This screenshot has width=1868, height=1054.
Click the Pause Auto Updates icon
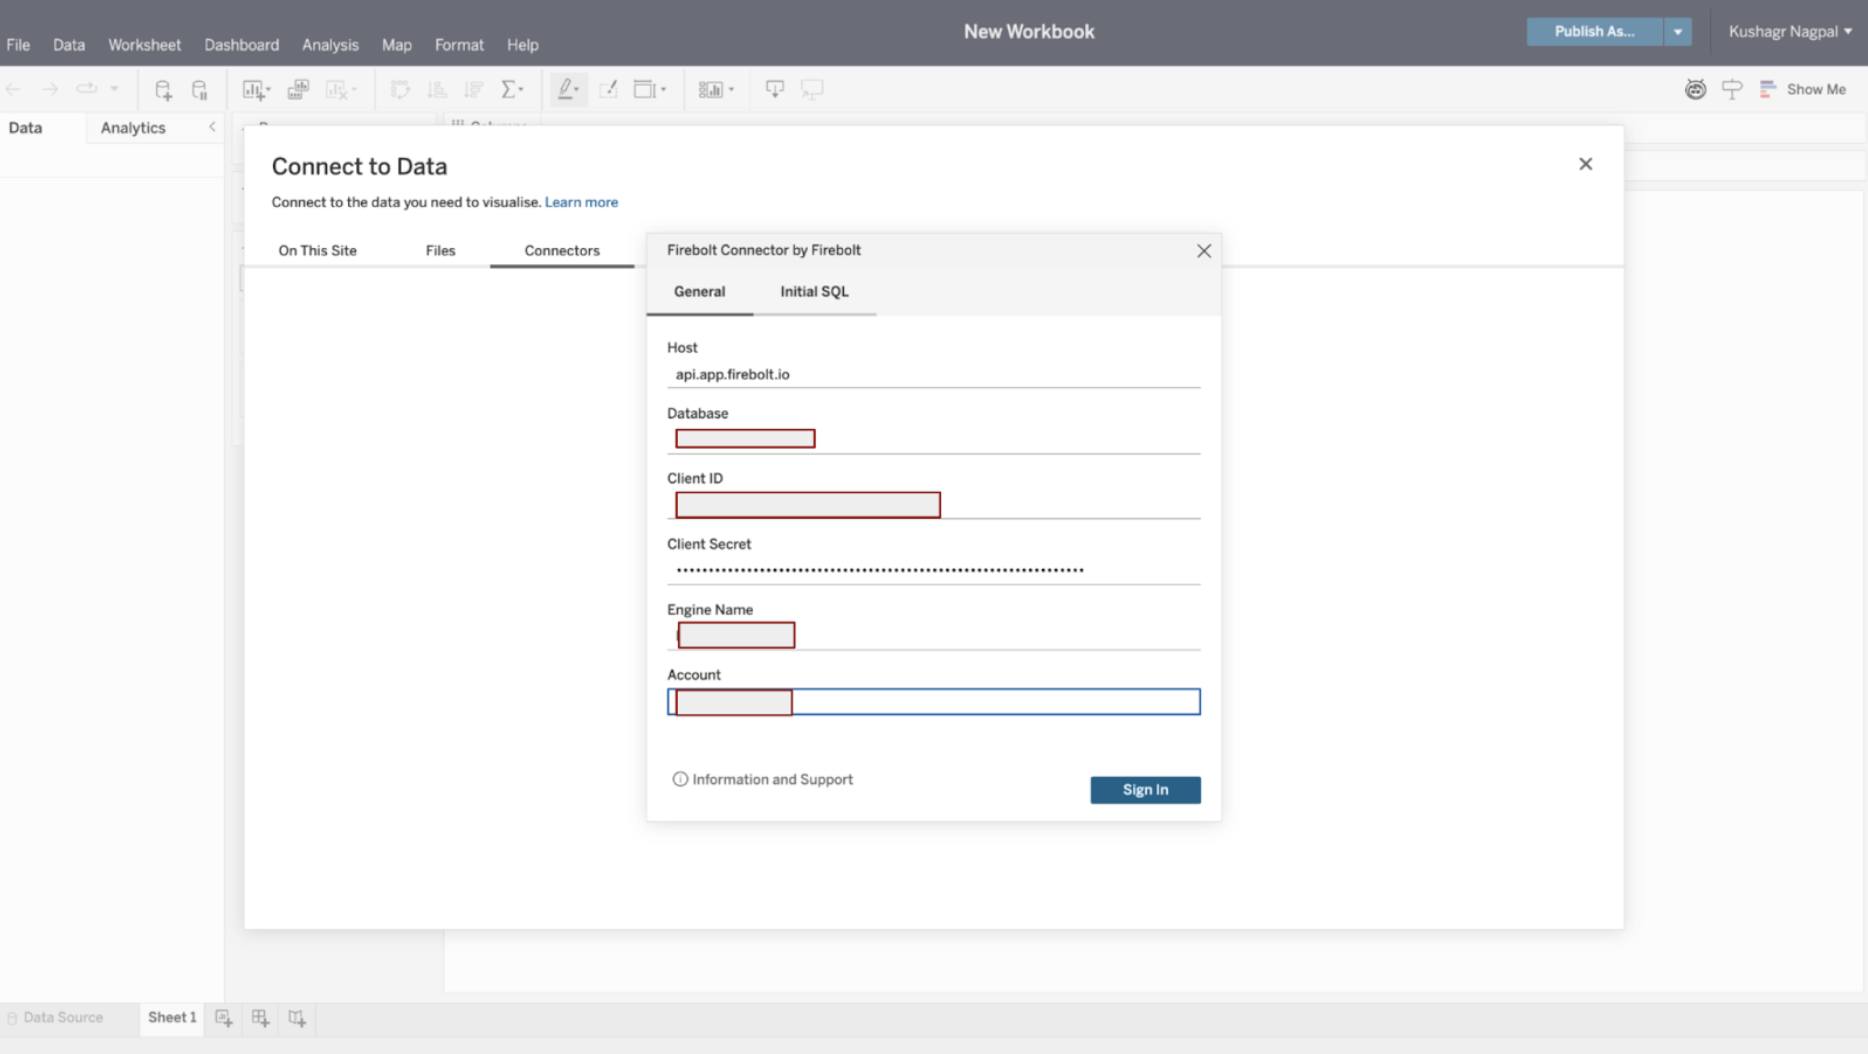click(200, 90)
